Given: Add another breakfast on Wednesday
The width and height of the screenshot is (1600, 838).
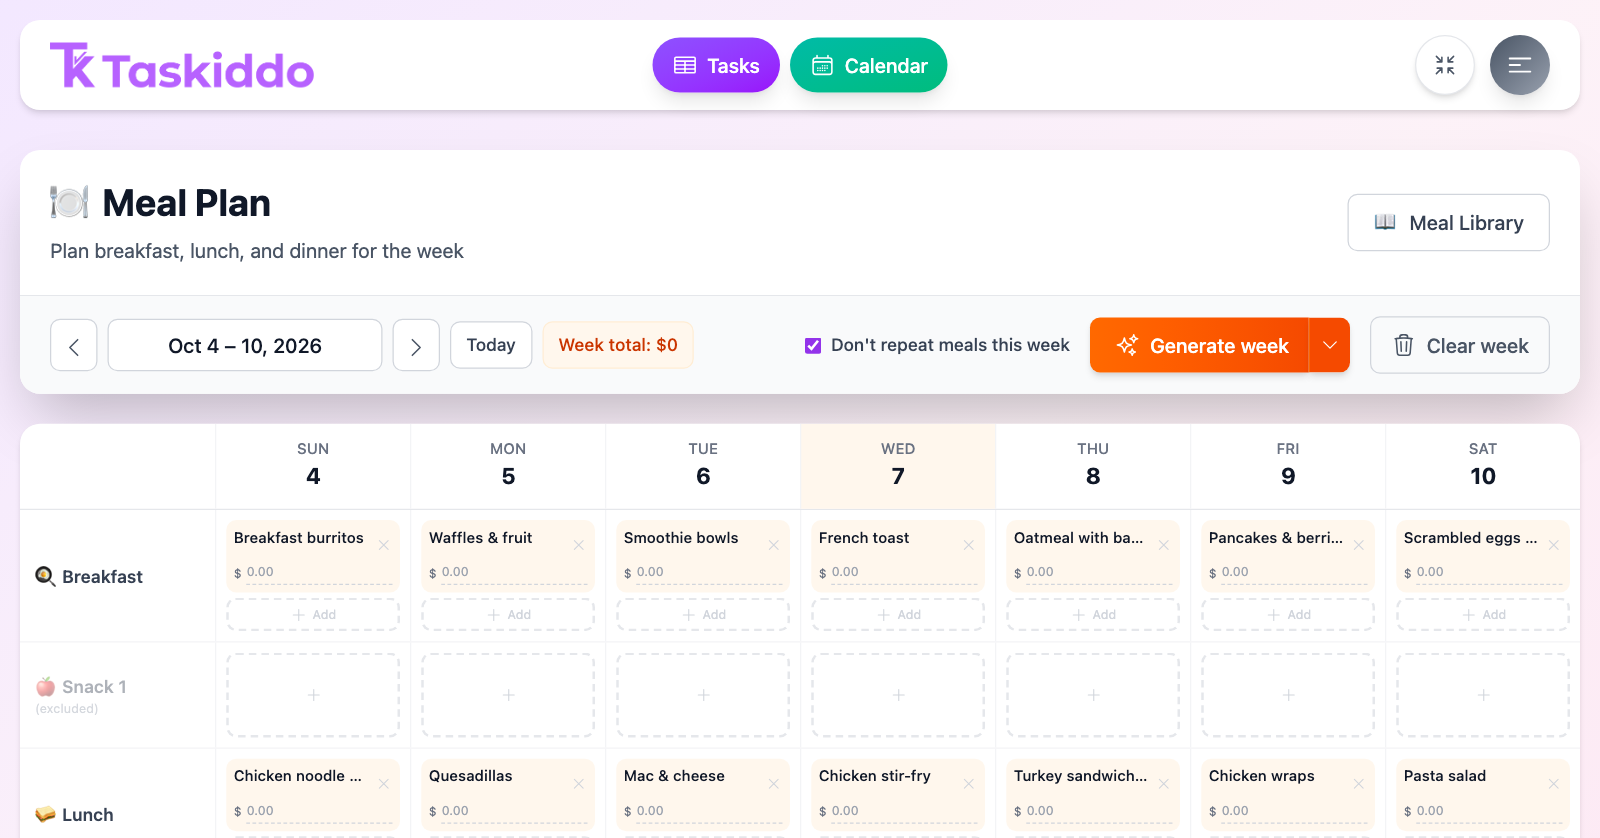Looking at the screenshot, I should click(x=898, y=614).
